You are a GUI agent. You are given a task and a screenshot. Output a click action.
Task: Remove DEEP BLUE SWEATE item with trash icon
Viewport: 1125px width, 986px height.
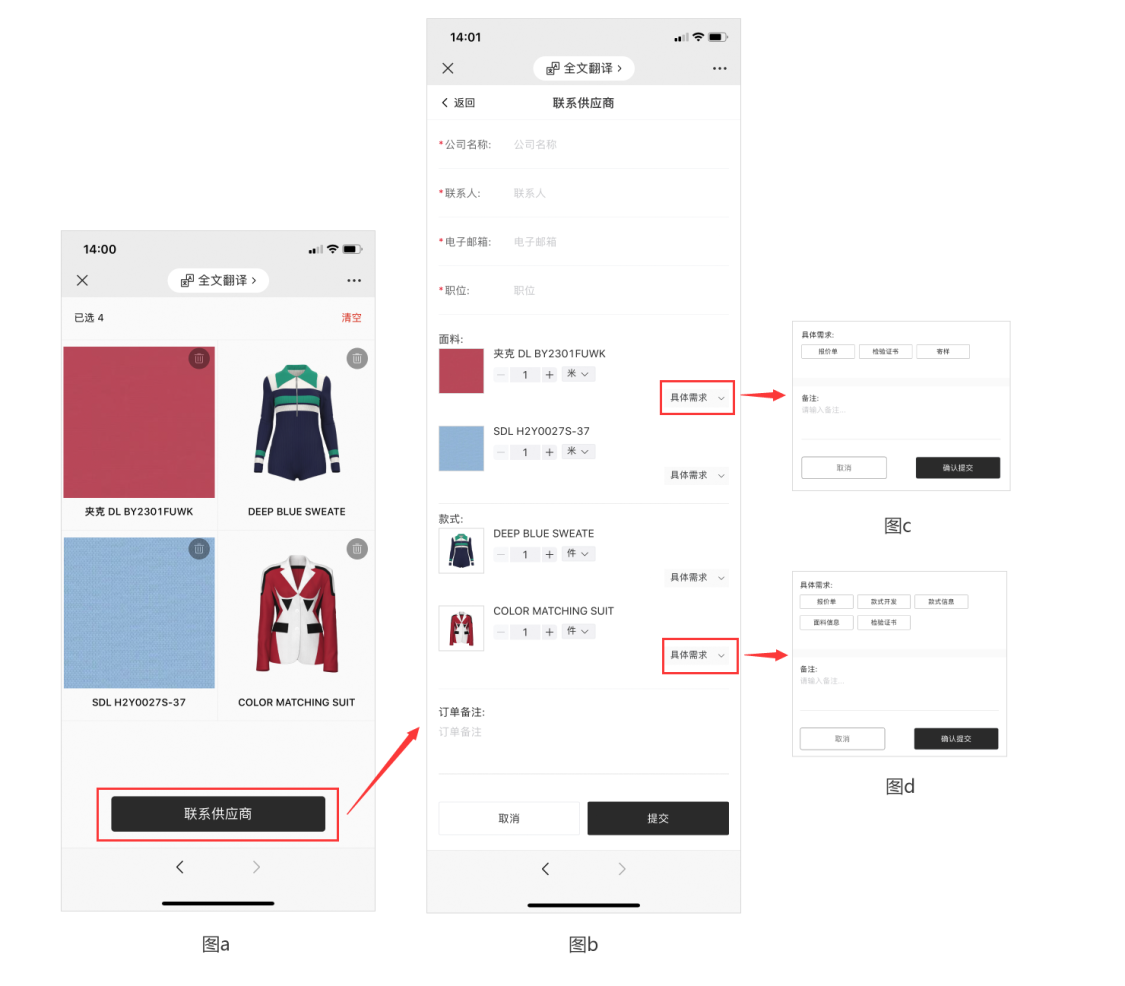(x=357, y=358)
